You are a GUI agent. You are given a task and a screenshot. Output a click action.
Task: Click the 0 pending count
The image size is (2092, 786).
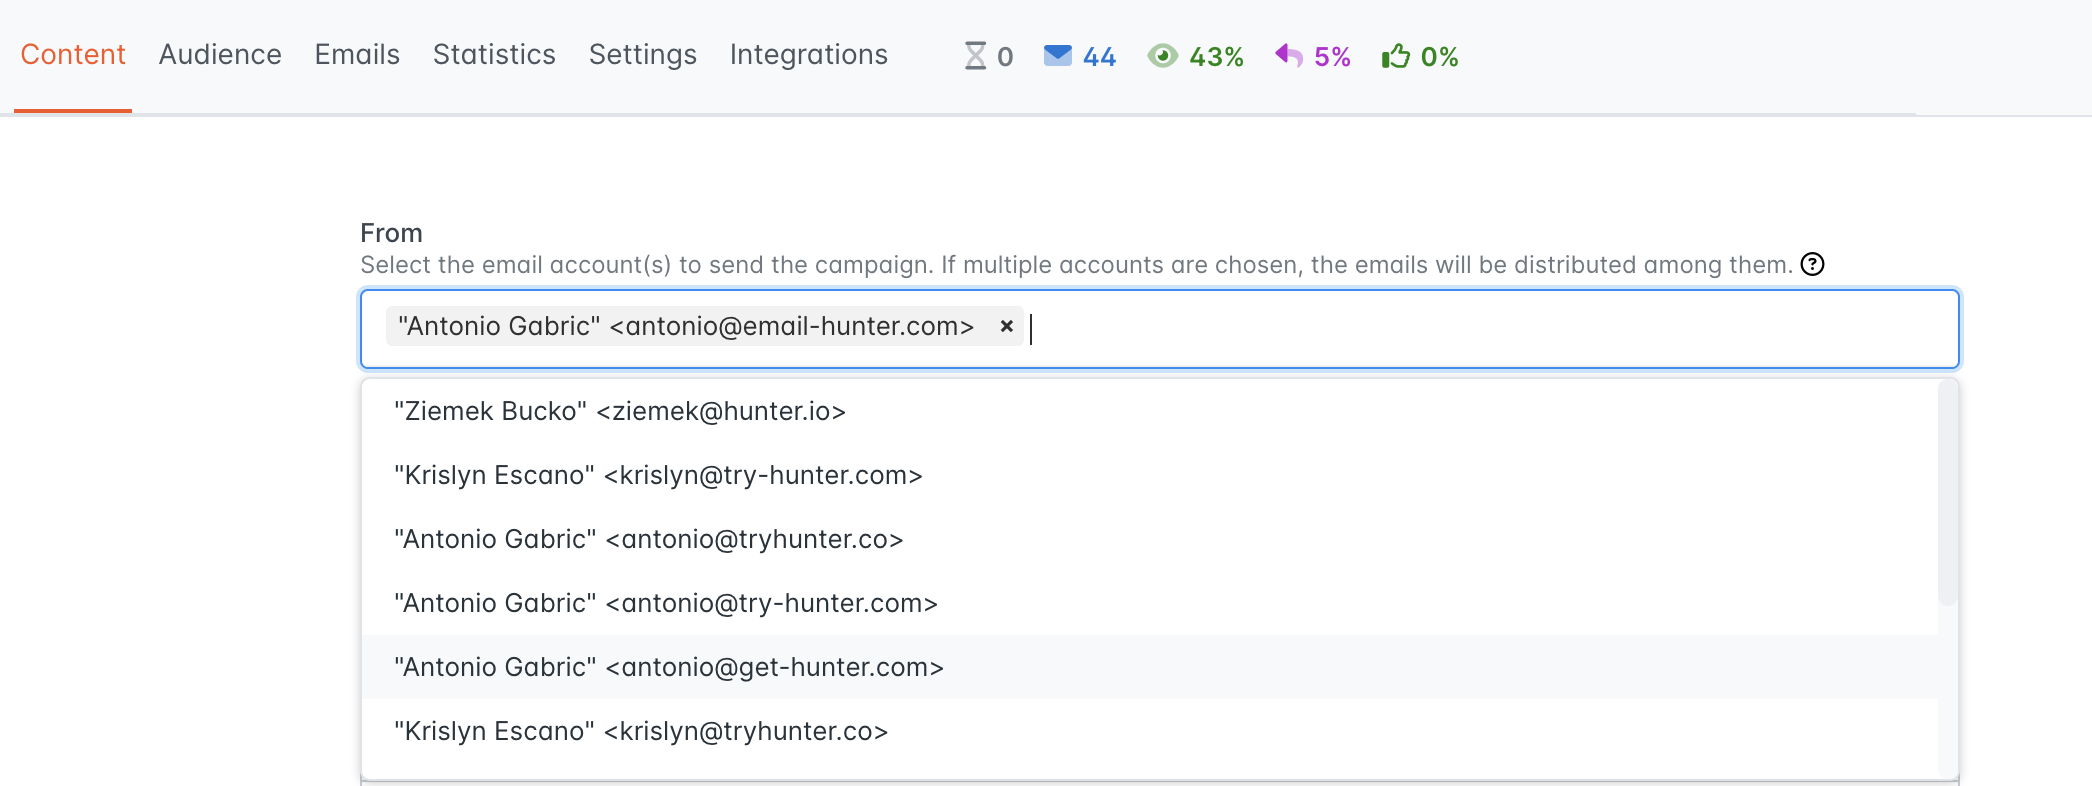pos(1005,57)
